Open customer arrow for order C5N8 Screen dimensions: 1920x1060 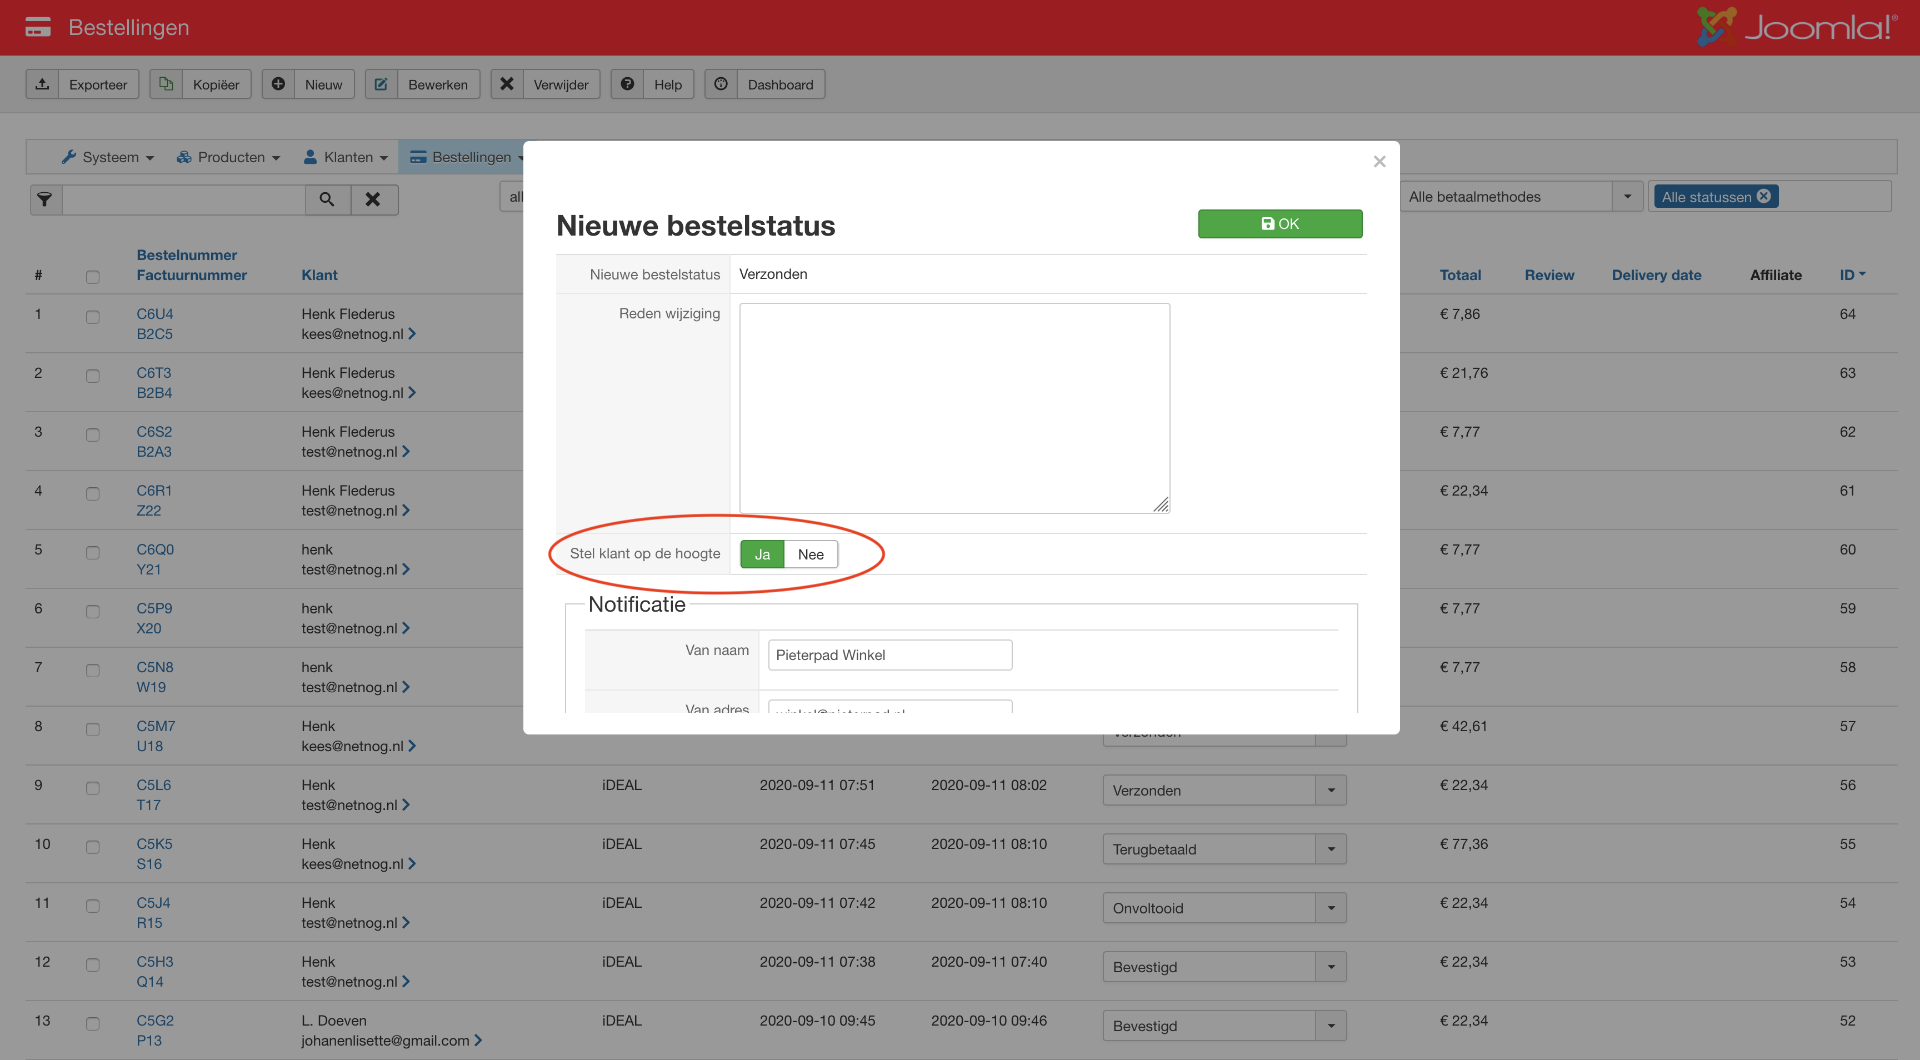[x=406, y=687]
